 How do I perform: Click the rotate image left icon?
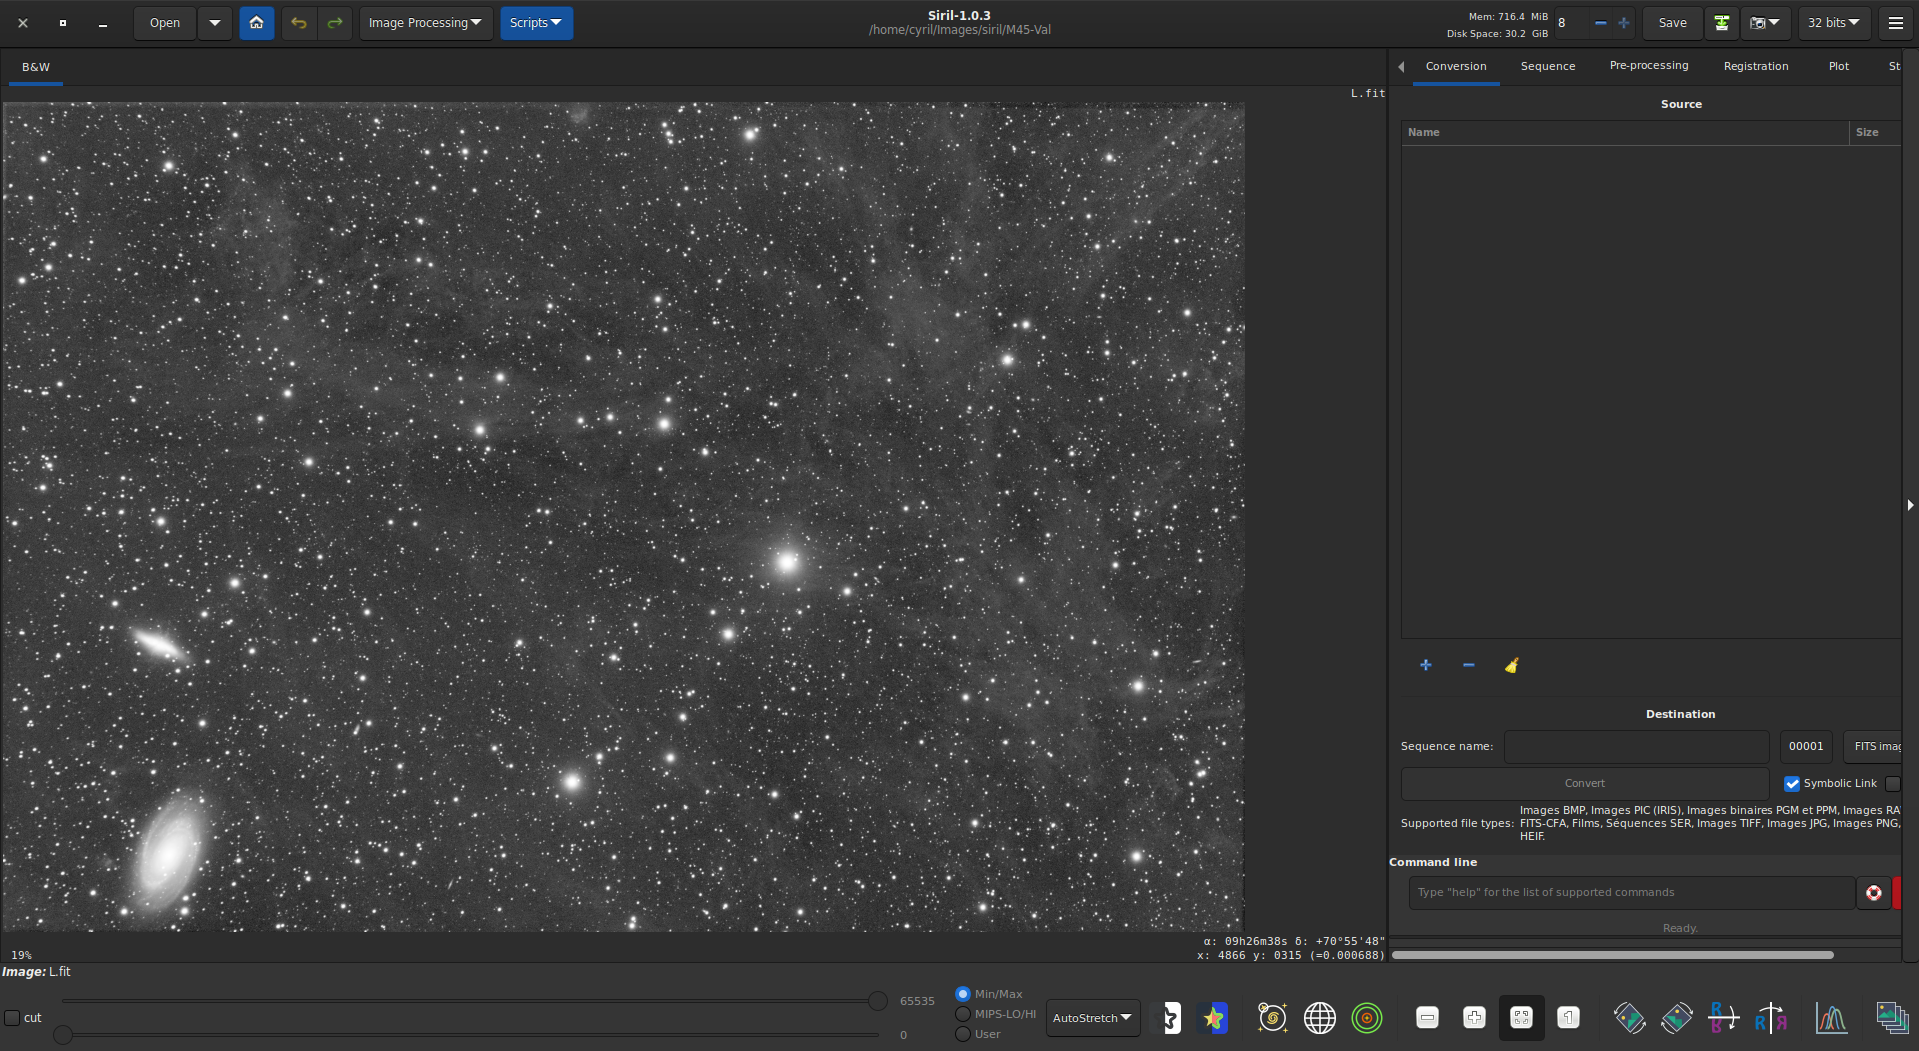click(1630, 1017)
